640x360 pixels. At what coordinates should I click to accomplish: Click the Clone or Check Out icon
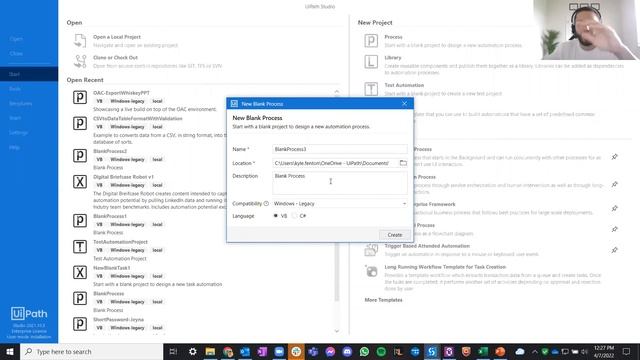pyautogui.click(x=80, y=62)
